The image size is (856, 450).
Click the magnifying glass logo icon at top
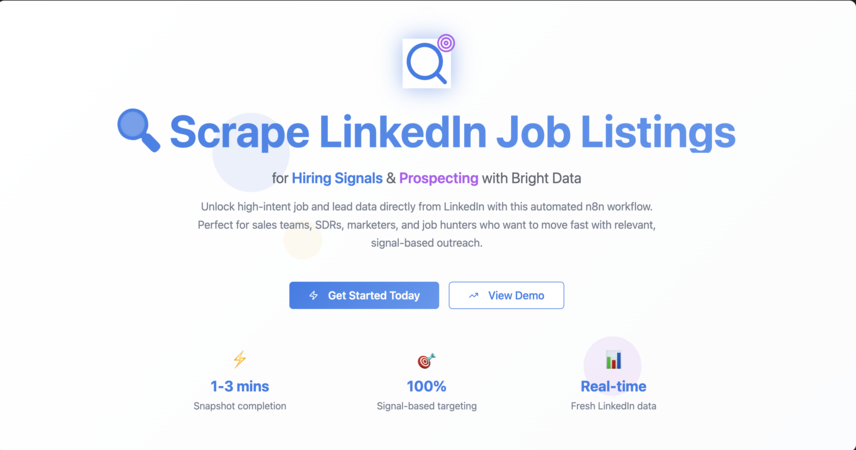(x=426, y=63)
